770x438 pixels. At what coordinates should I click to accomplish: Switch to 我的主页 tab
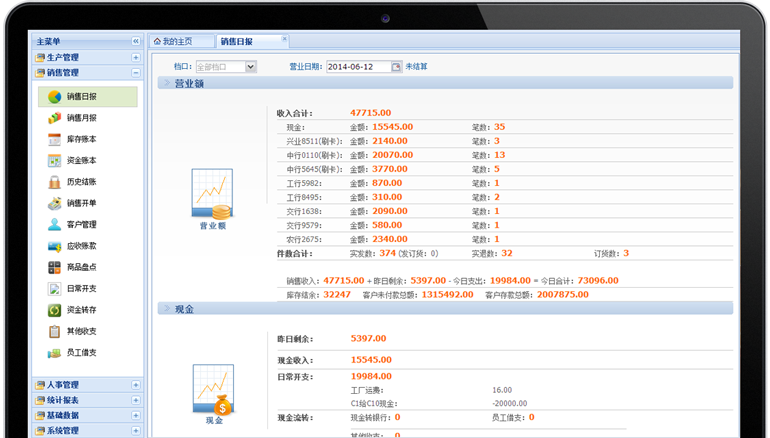(x=182, y=42)
